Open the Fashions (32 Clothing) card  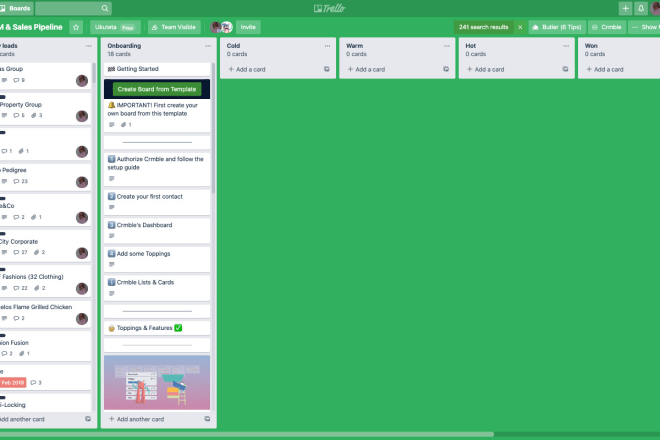(x=44, y=280)
